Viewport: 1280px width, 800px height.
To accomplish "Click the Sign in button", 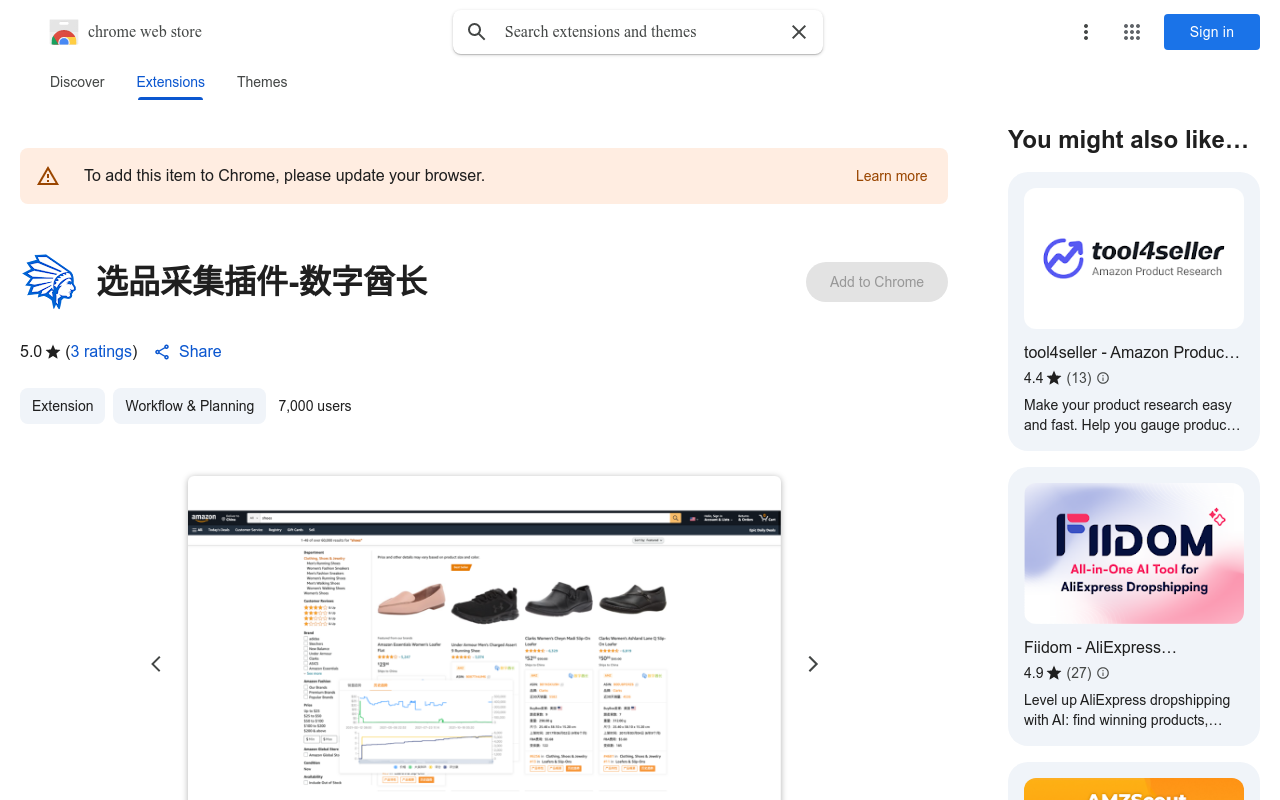I will (x=1212, y=32).
